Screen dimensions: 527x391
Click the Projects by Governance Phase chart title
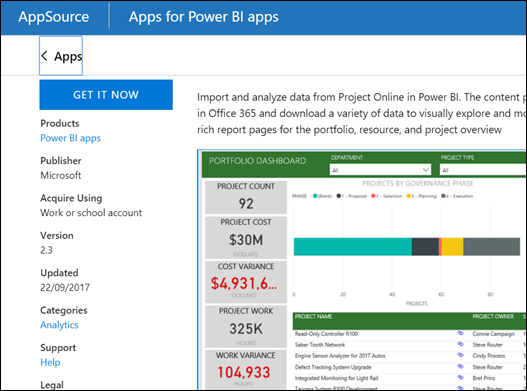point(418,184)
